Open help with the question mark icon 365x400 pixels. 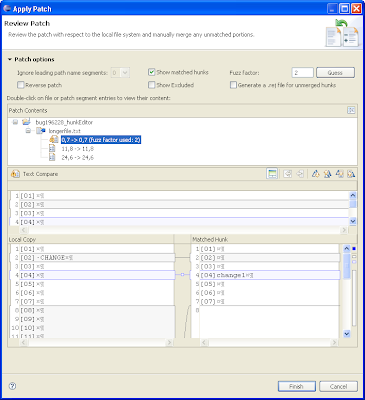pyautogui.click(x=12, y=386)
